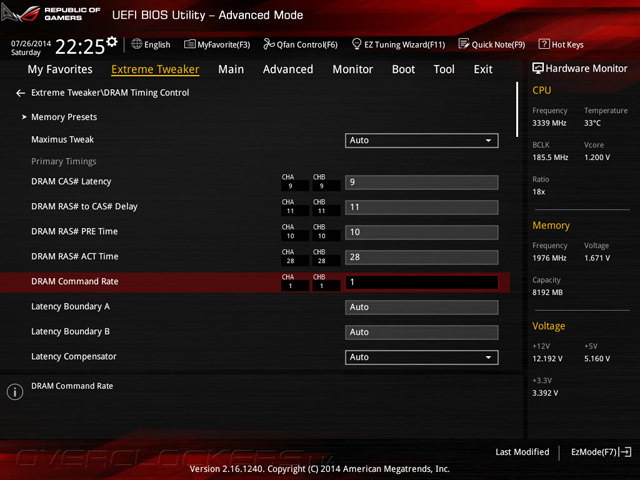Viewport: 640px width, 480px height.
Task: Open the MyFavorite(F3) folder icon
Action: coord(189,44)
